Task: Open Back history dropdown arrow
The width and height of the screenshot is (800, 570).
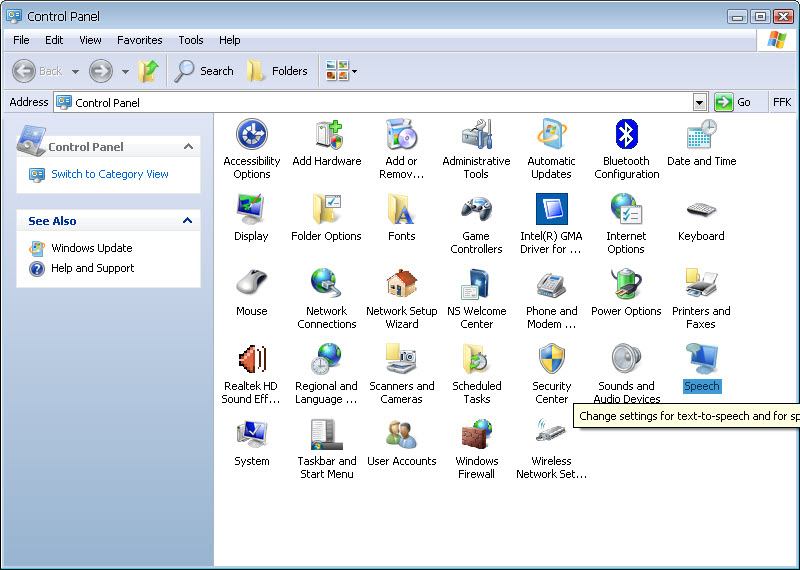Action: [x=76, y=71]
